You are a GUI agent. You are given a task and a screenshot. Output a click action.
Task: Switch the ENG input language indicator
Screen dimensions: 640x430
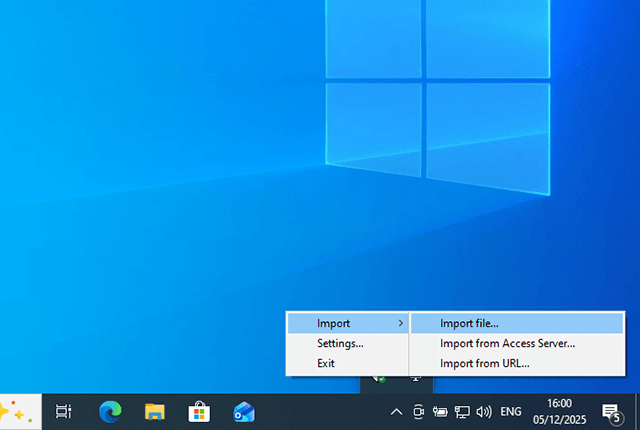[511, 411]
